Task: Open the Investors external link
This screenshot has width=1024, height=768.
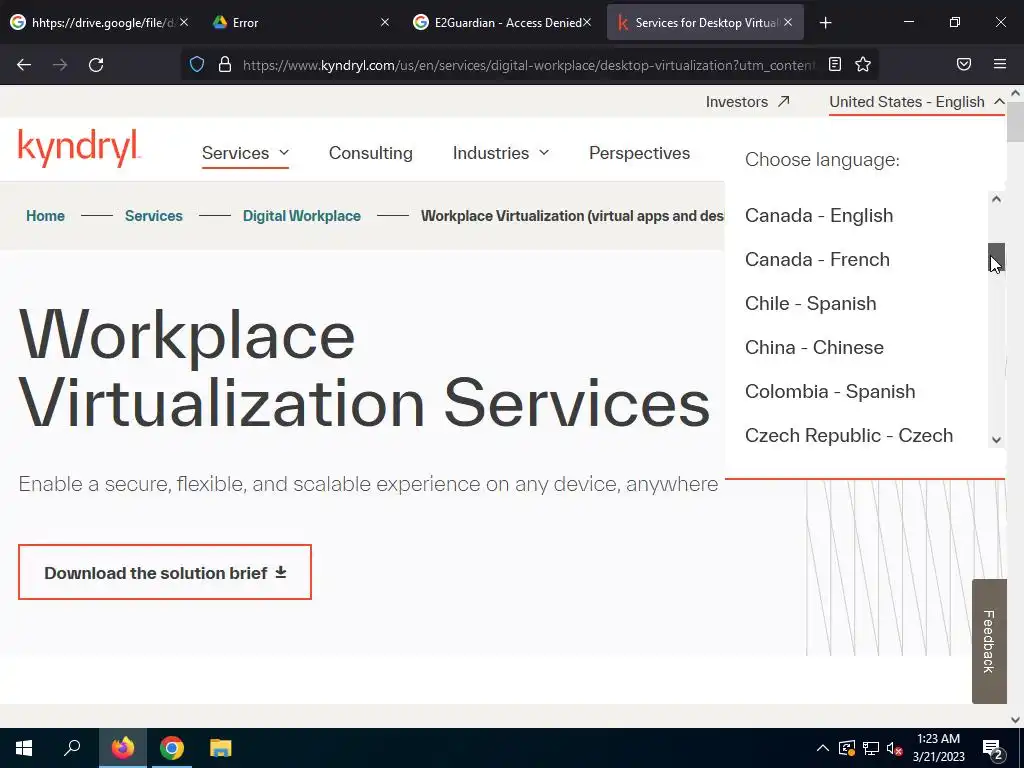Action: pyautogui.click(x=748, y=102)
